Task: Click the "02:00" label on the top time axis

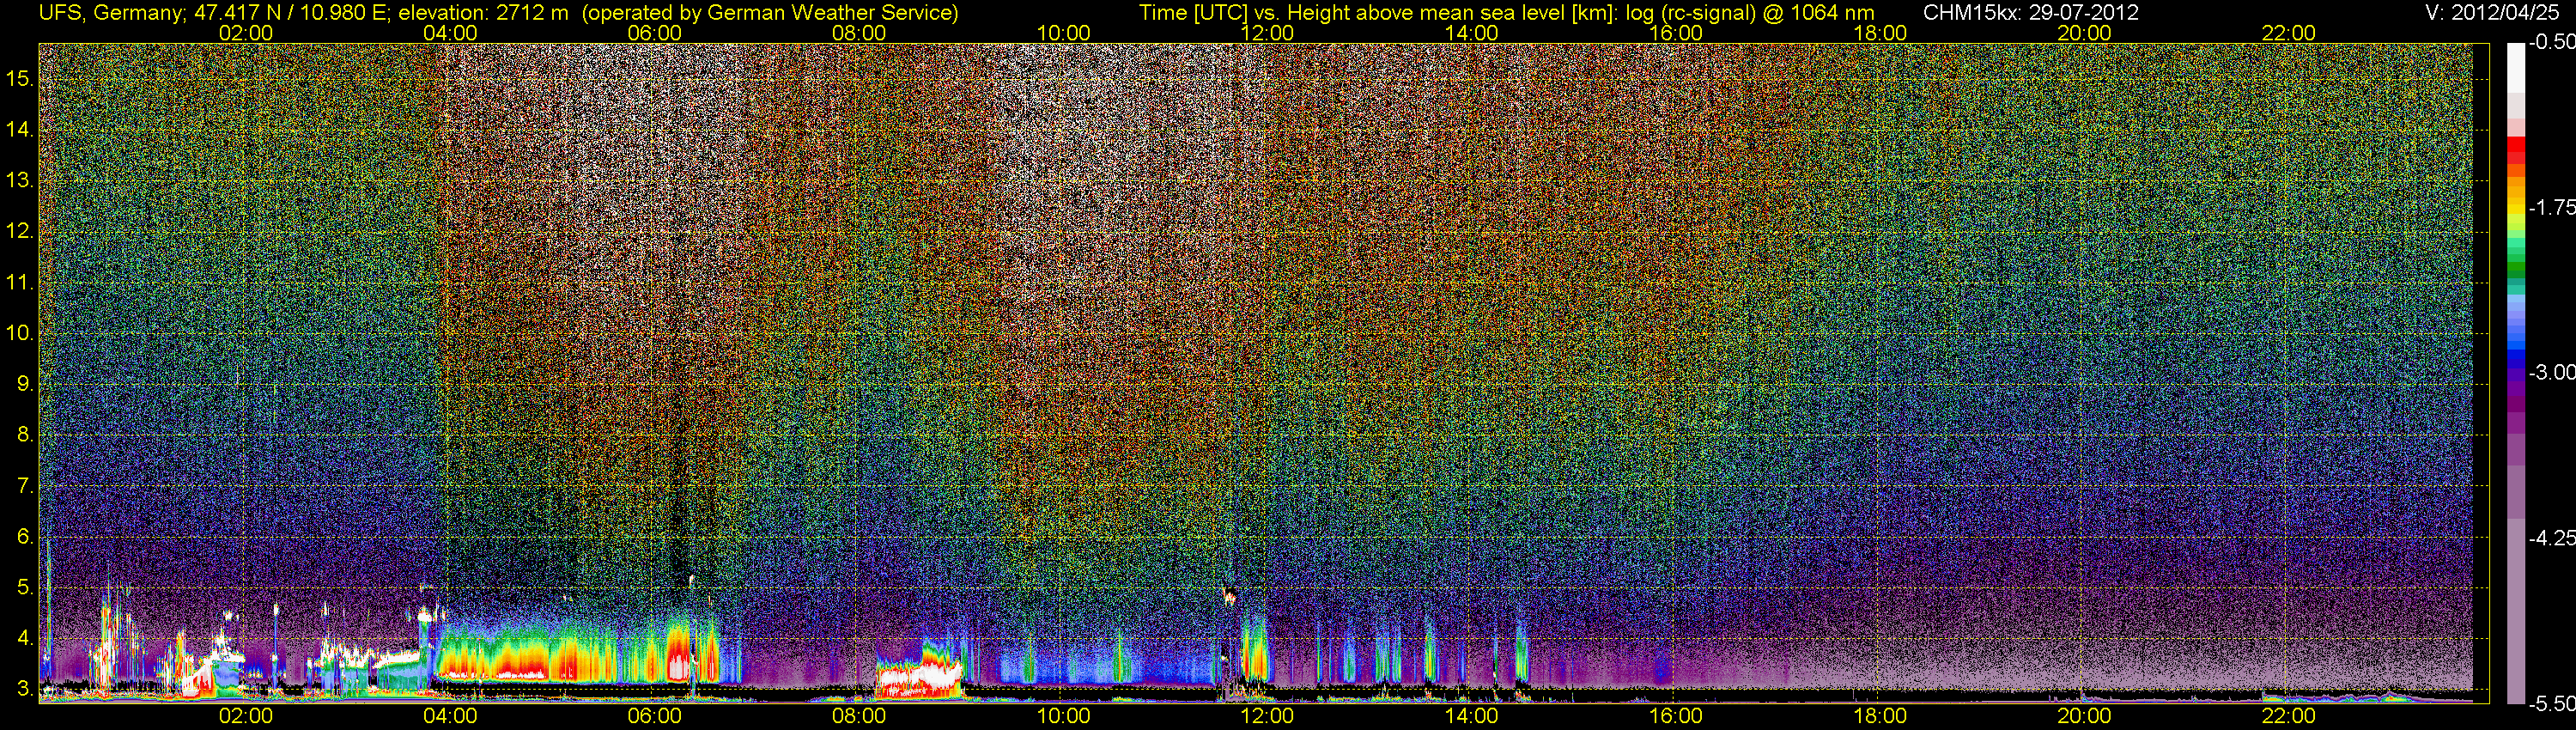Action: point(246,33)
